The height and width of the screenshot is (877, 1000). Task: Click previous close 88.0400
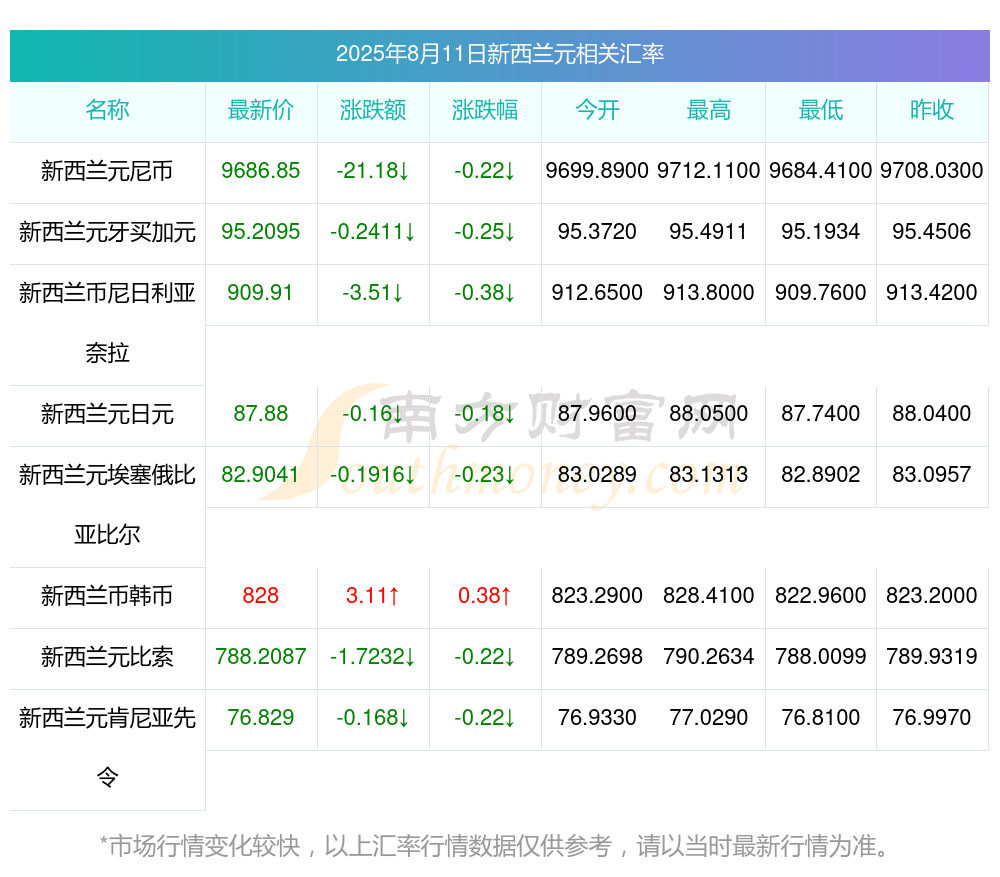[x=932, y=413]
